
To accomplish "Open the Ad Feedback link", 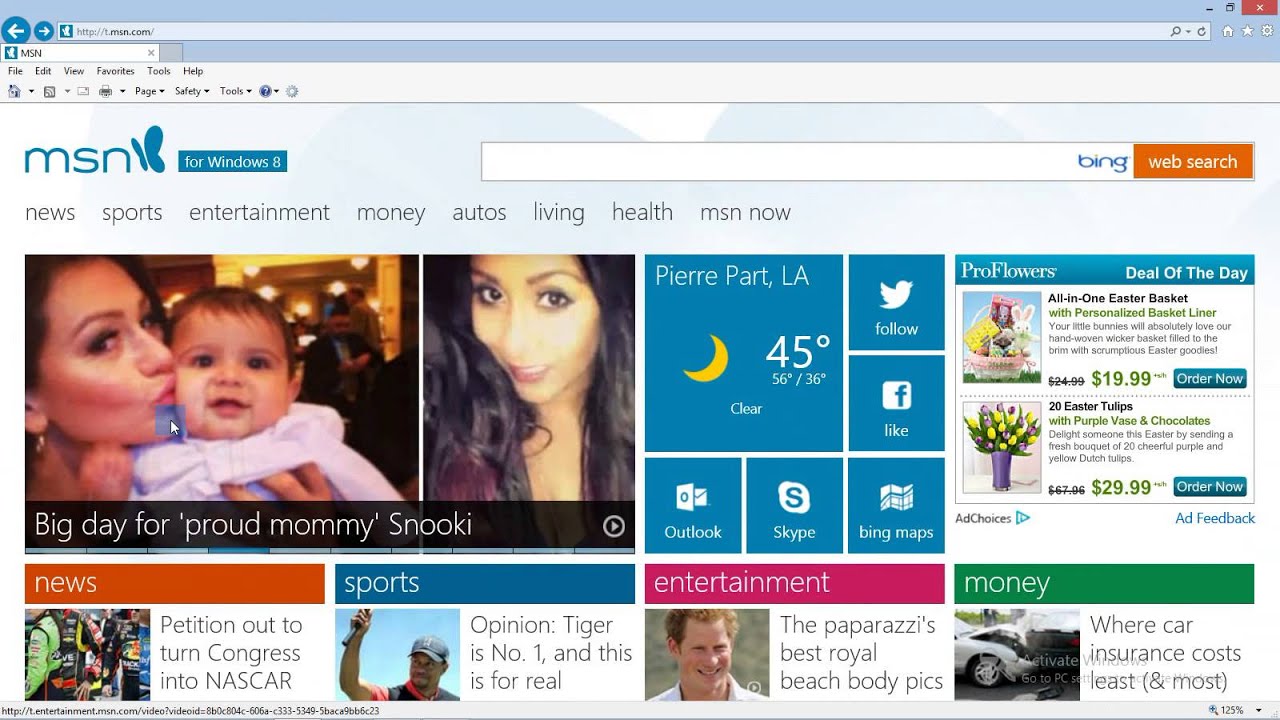I will pyautogui.click(x=1215, y=518).
